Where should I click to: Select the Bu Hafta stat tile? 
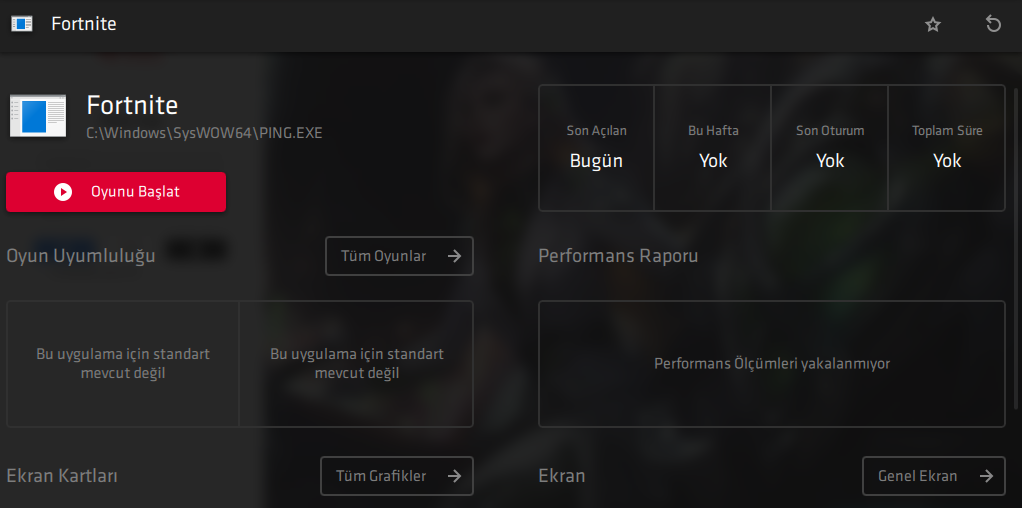tap(712, 148)
